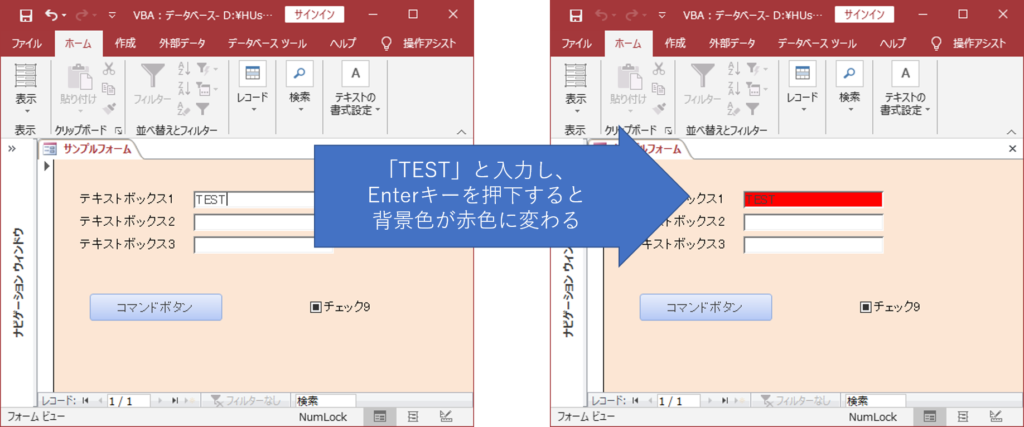Go to next record in left window
This screenshot has height=427, width=1024.
[161, 401]
